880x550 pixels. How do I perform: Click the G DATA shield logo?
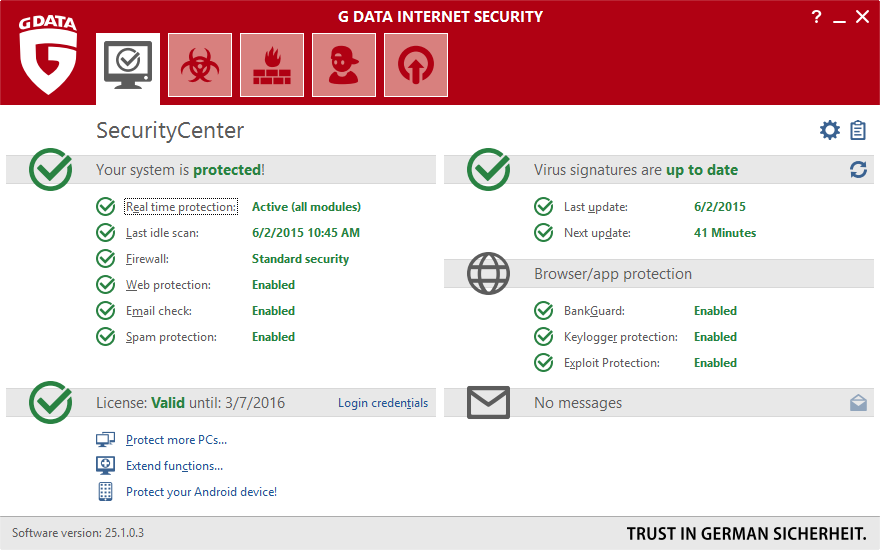(x=48, y=55)
